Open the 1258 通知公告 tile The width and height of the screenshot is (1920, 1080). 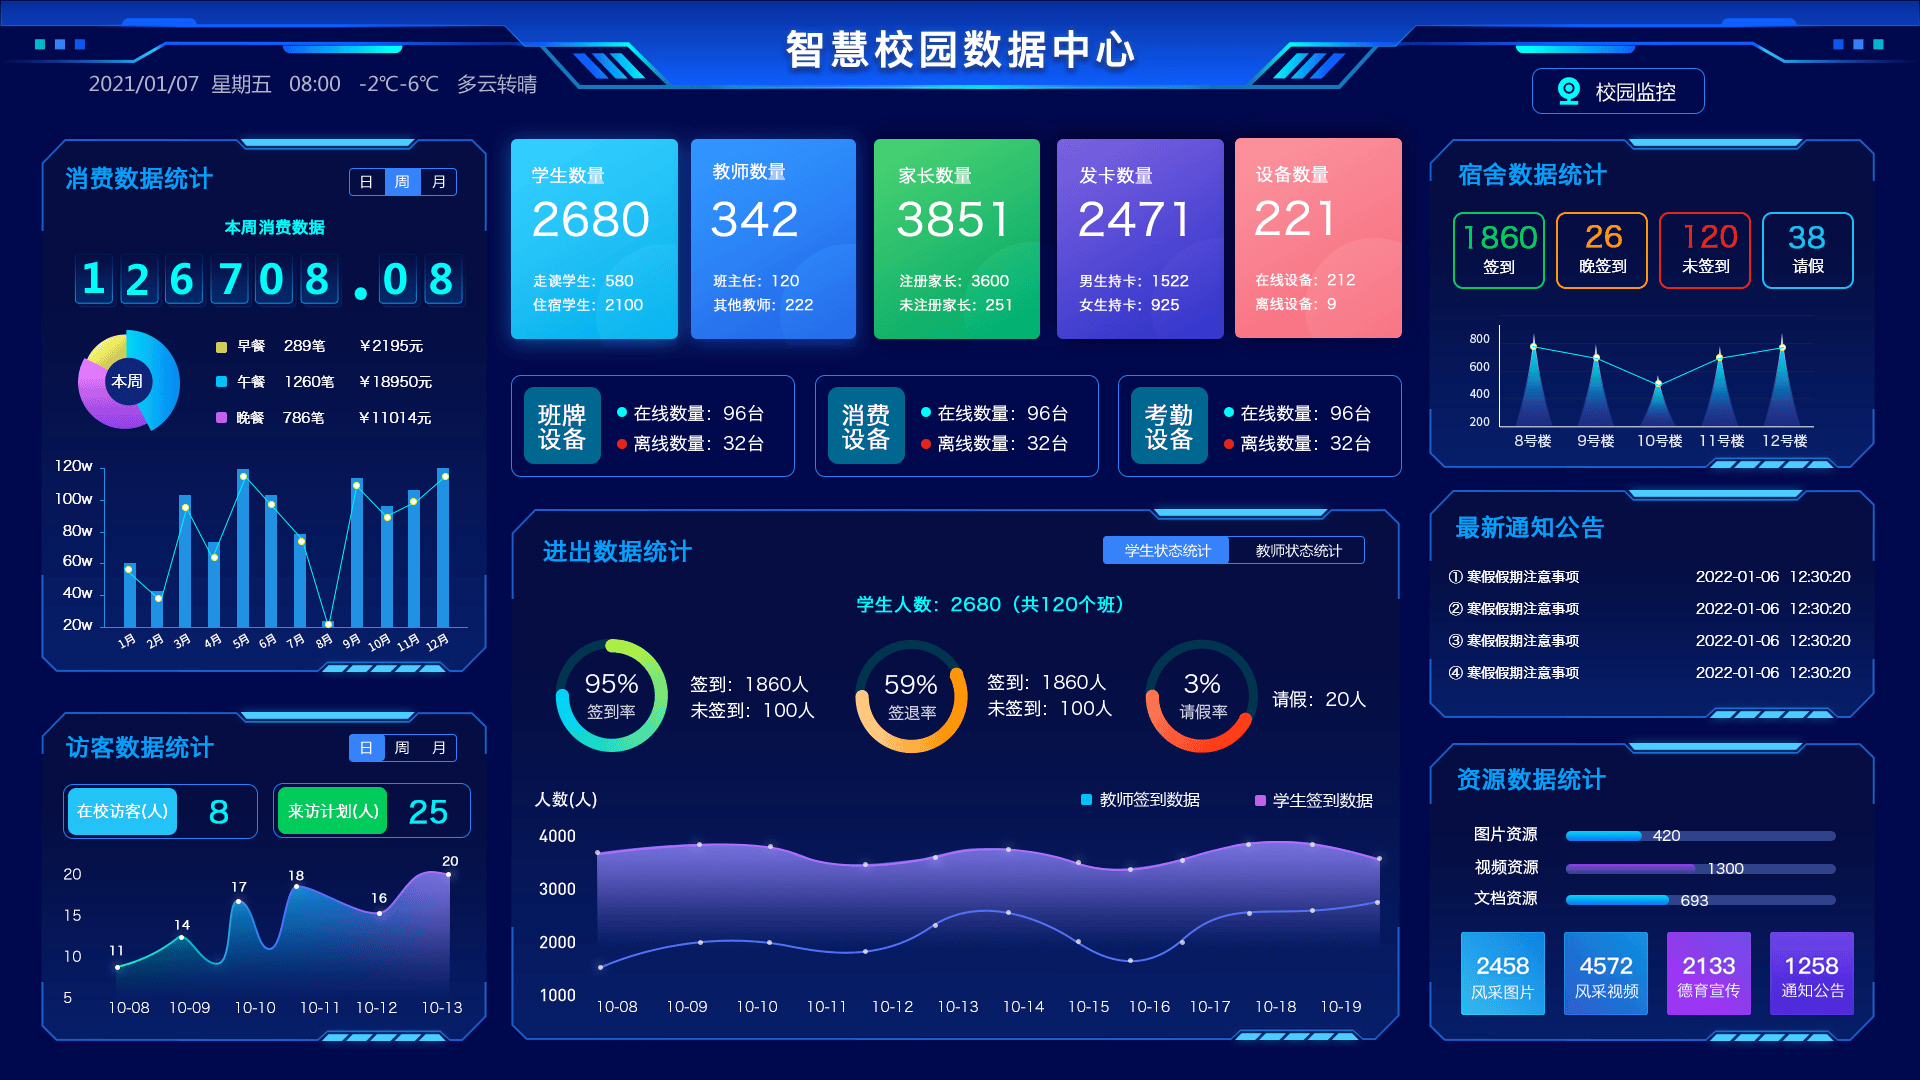pyautogui.click(x=1812, y=974)
